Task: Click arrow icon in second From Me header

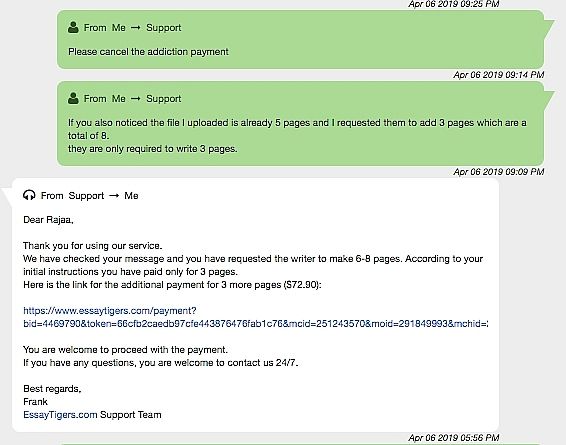Action: [135, 99]
